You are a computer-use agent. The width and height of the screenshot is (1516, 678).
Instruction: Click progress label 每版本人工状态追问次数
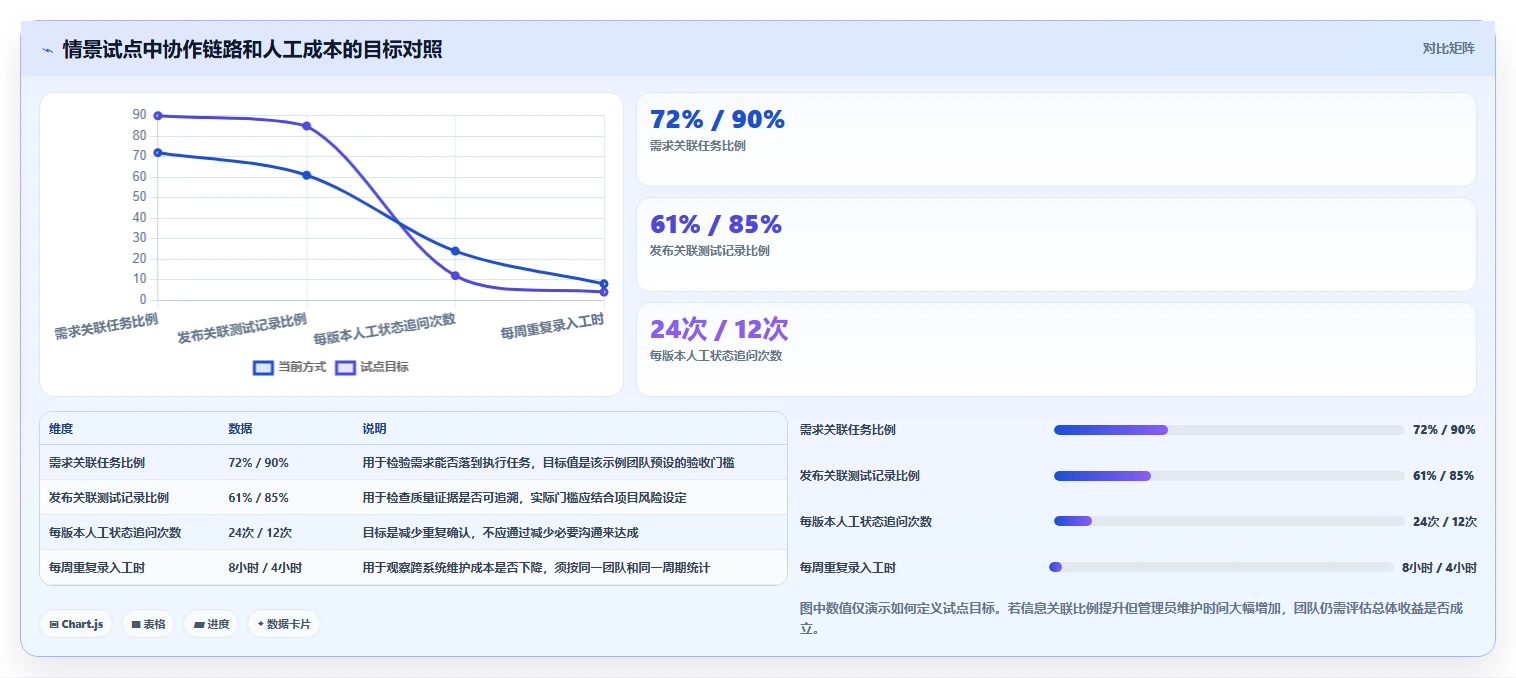[x=866, y=521]
